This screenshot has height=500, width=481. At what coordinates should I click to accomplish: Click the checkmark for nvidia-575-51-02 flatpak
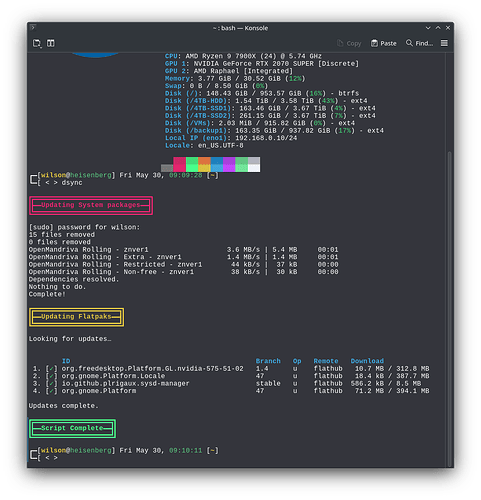(x=51, y=369)
